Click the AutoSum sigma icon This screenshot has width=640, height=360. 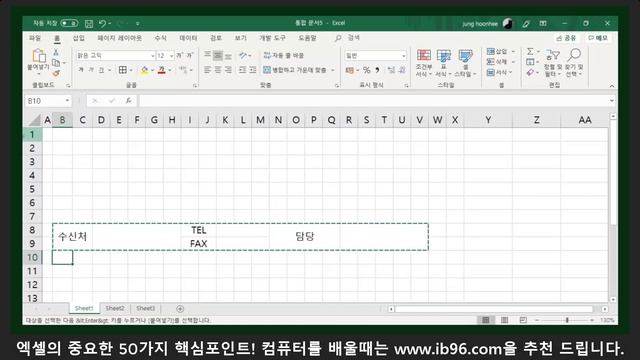[530, 51]
